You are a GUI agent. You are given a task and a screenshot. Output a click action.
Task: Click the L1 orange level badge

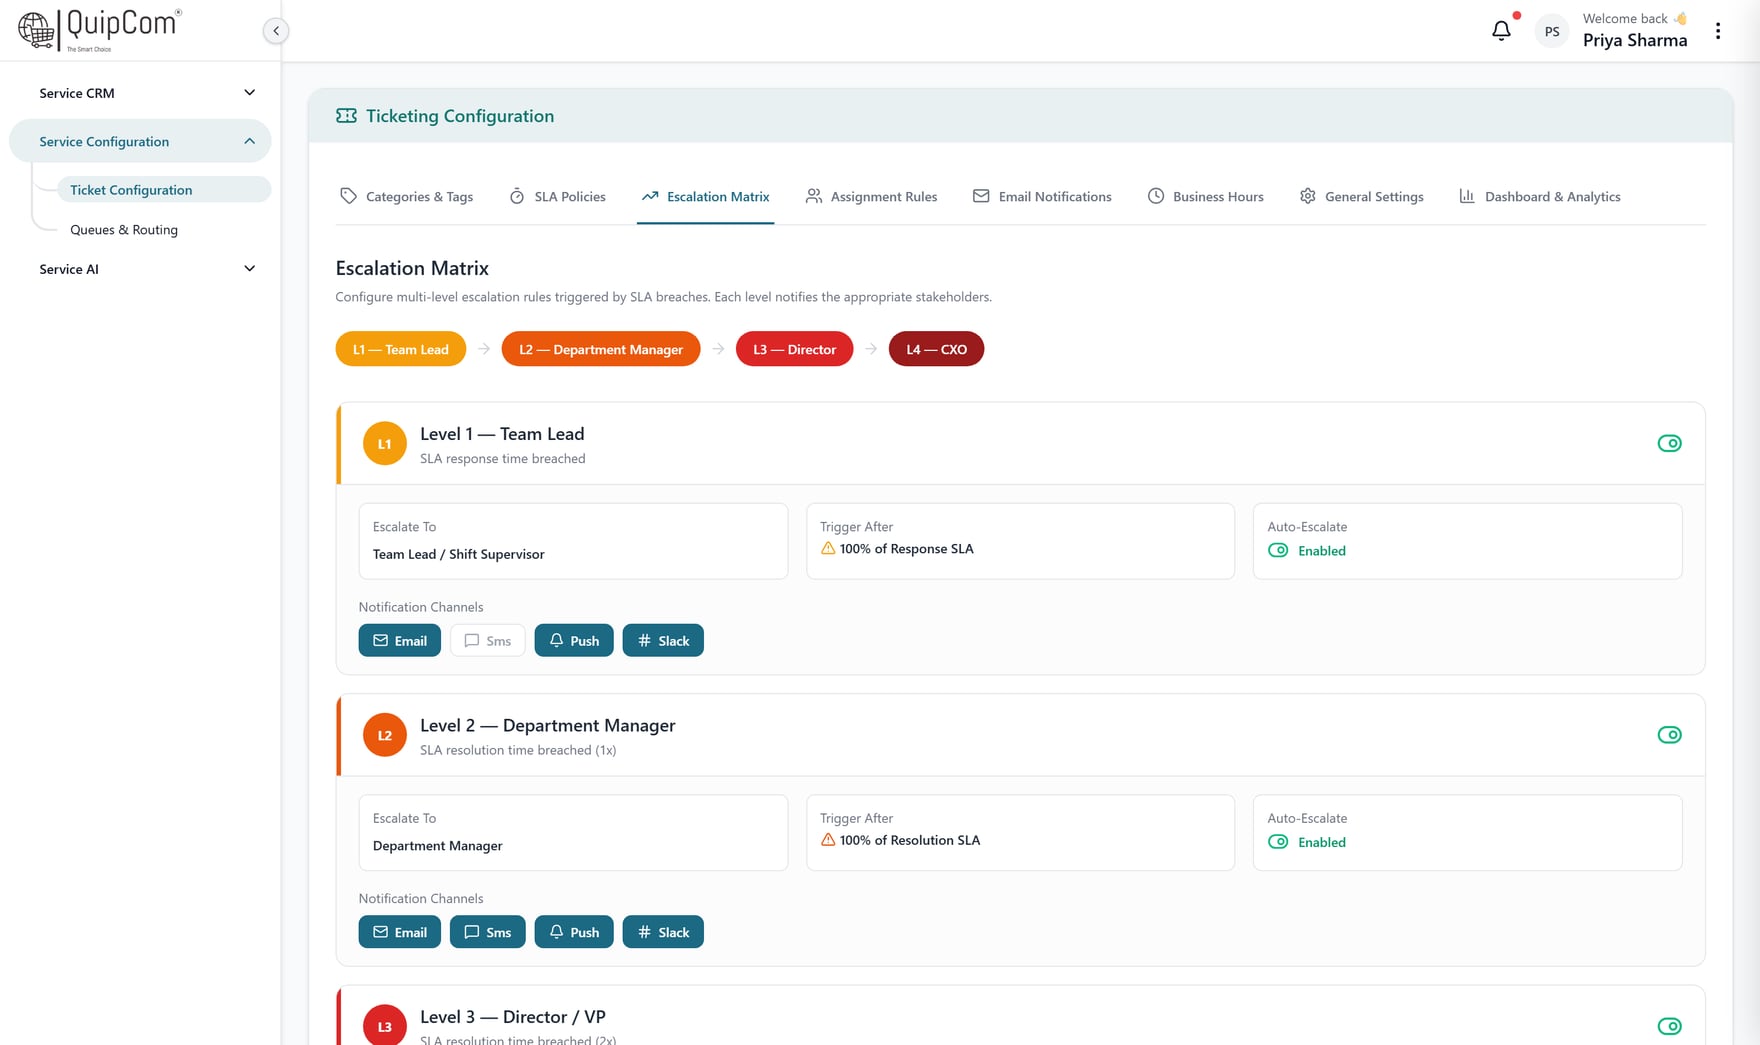click(385, 444)
